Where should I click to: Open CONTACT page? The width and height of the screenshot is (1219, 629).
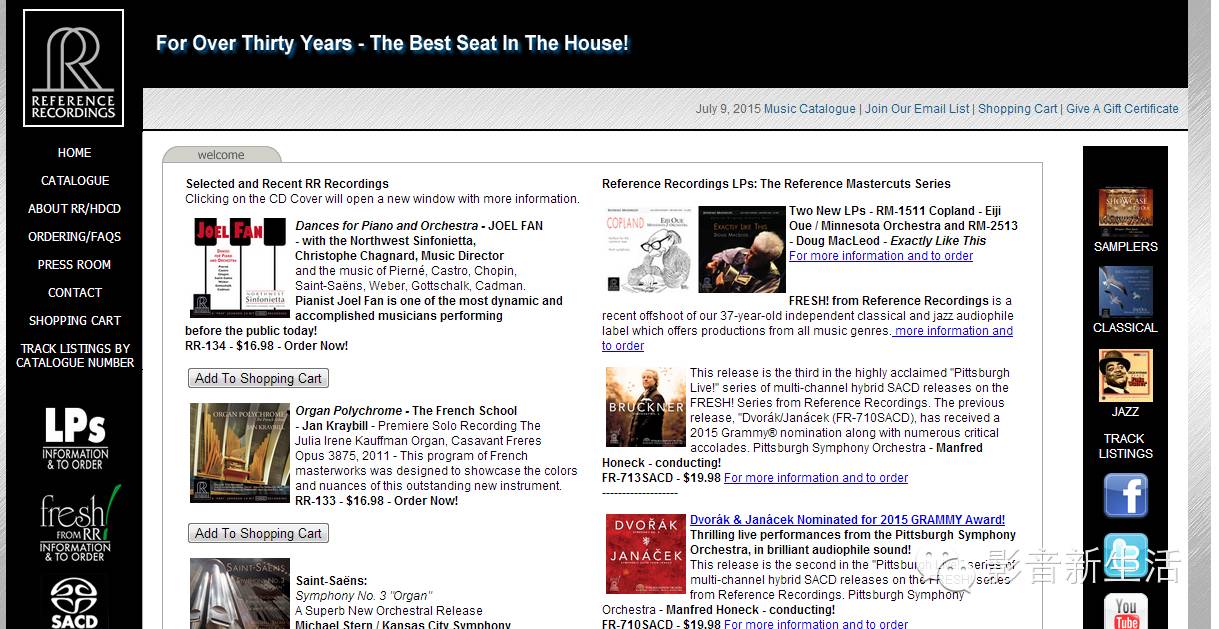pos(75,293)
